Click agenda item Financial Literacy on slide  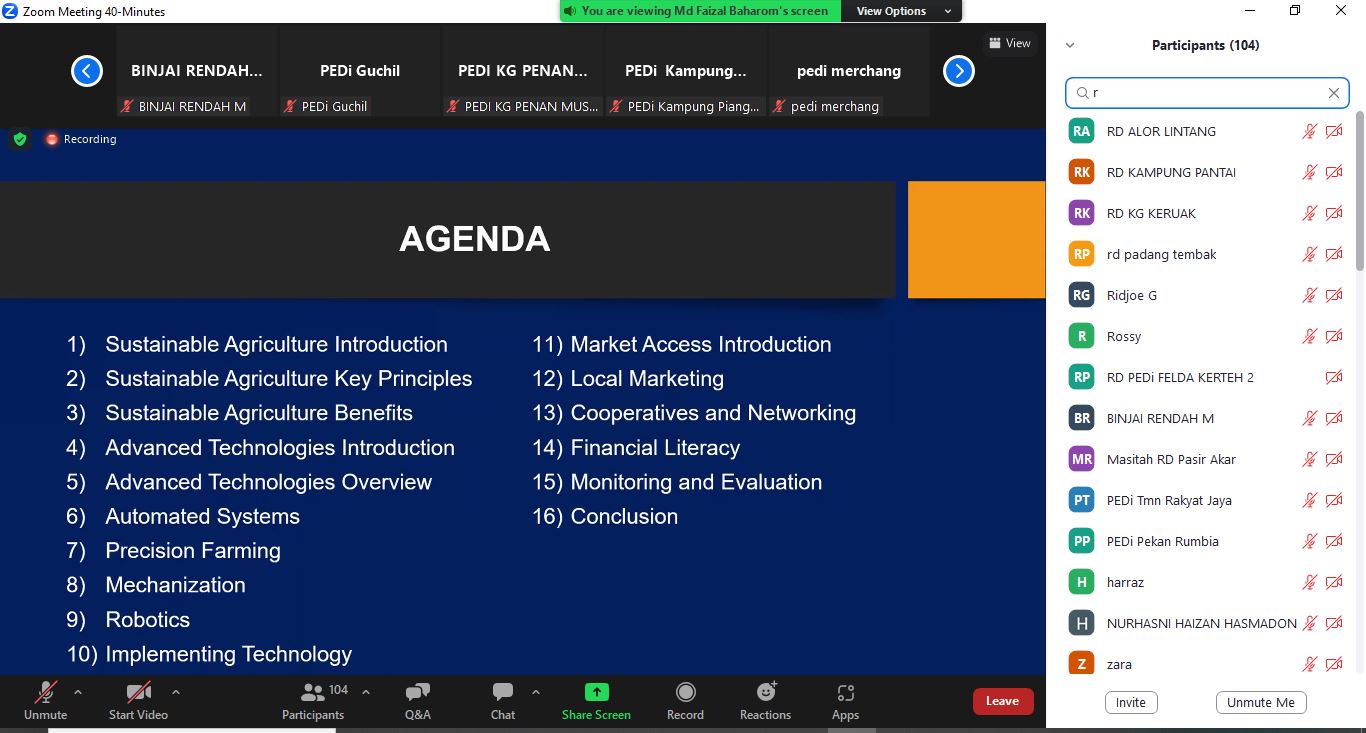pyautogui.click(x=655, y=448)
